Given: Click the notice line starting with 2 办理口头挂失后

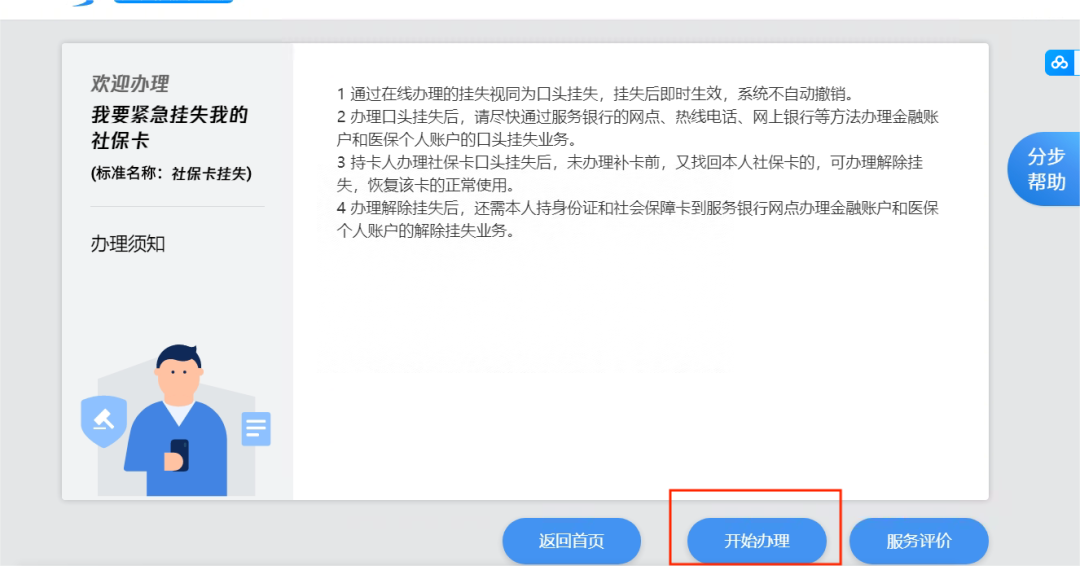Looking at the screenshot, I should (x=638, y=128).
